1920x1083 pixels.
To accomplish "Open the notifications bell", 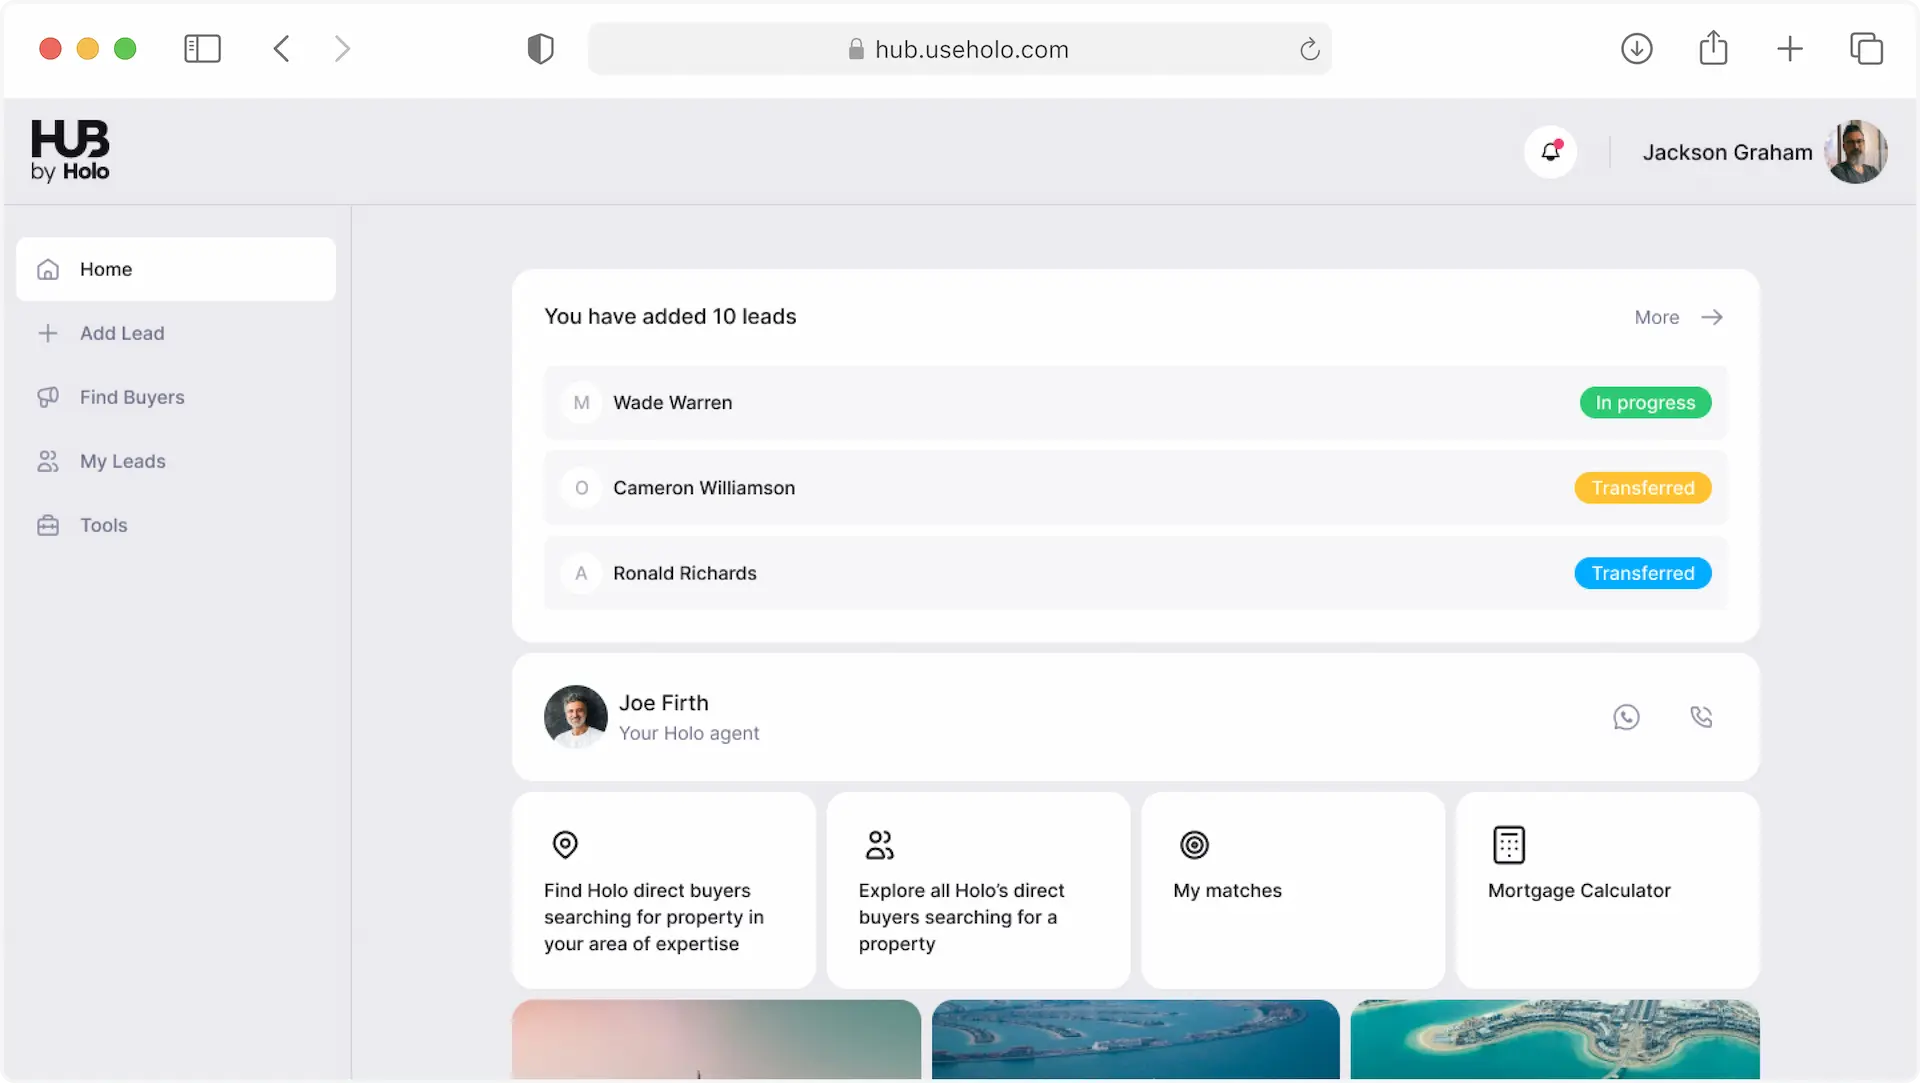I will pos(1550,152).
